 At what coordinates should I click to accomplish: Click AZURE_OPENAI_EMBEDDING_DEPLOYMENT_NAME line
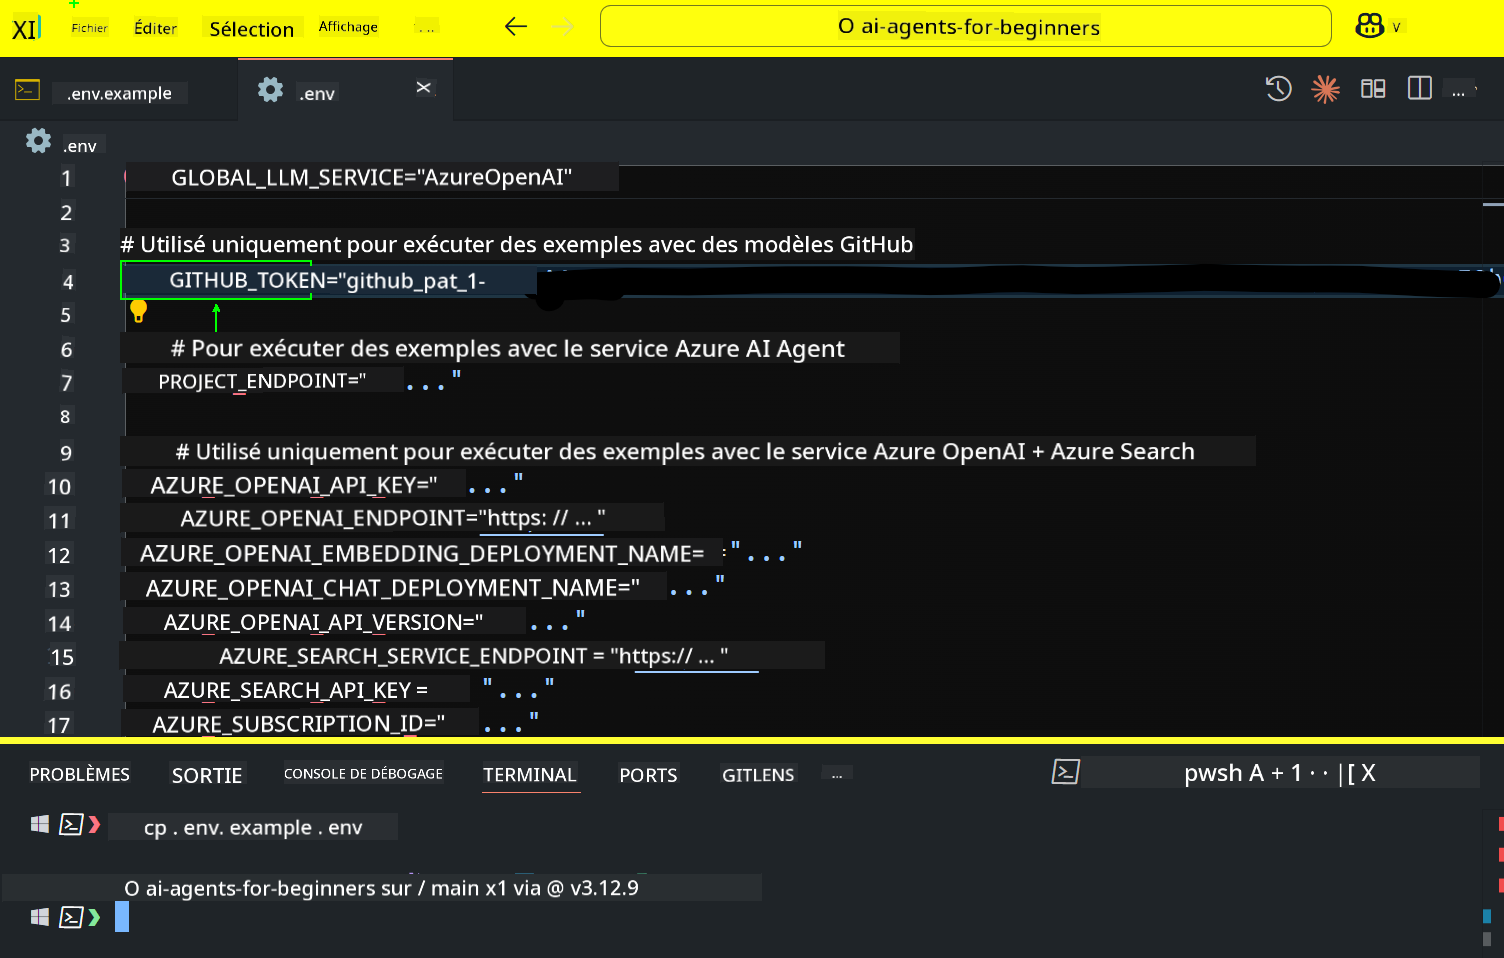470,554
